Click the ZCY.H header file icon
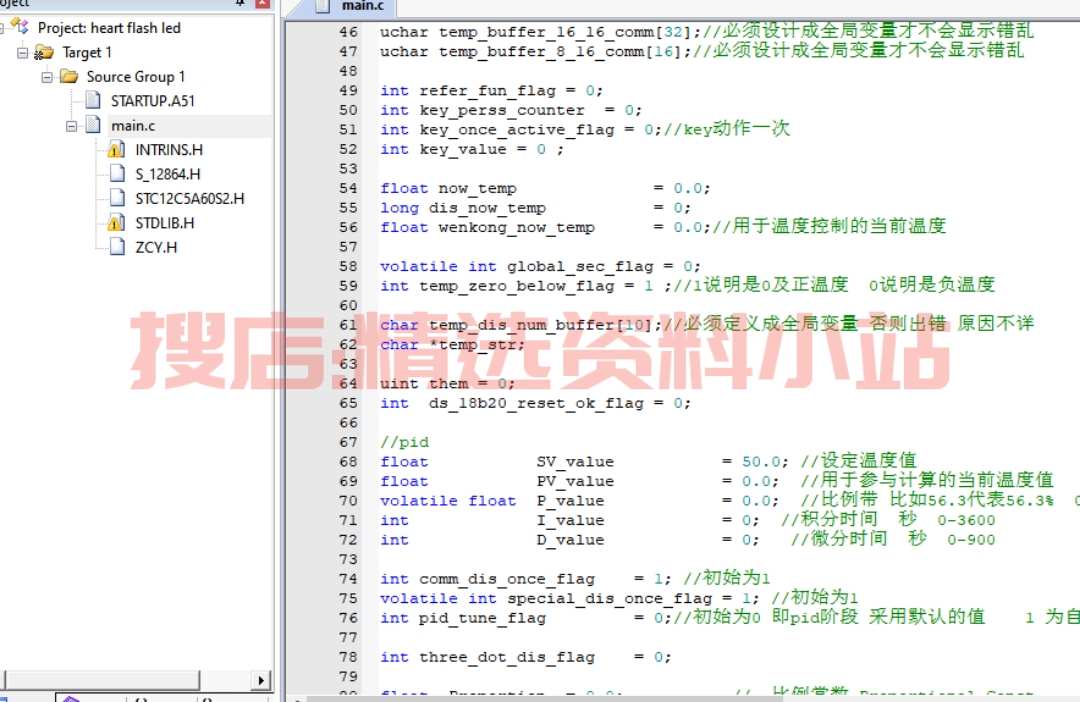Image resolution: width=1080 pixels, height=702 pixels. click(x=117, y=247)
